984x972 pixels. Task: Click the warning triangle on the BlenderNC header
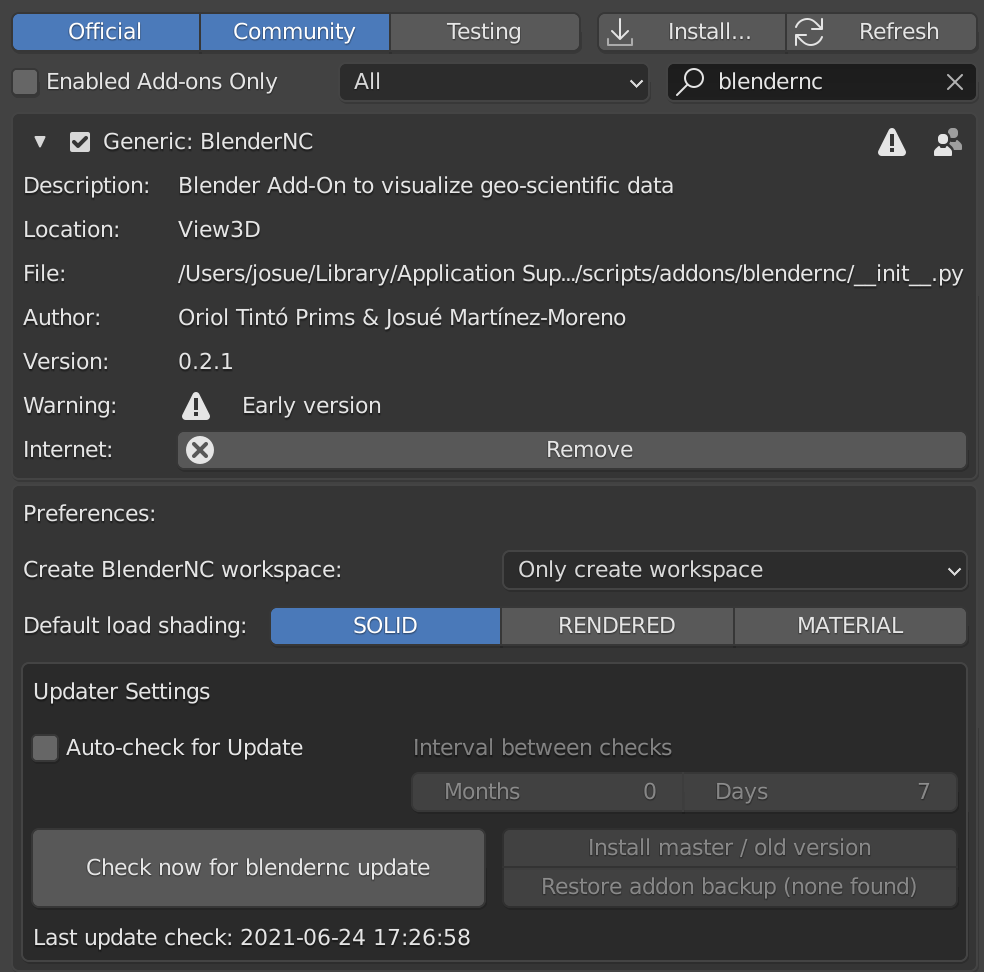[x=891, y=142]
